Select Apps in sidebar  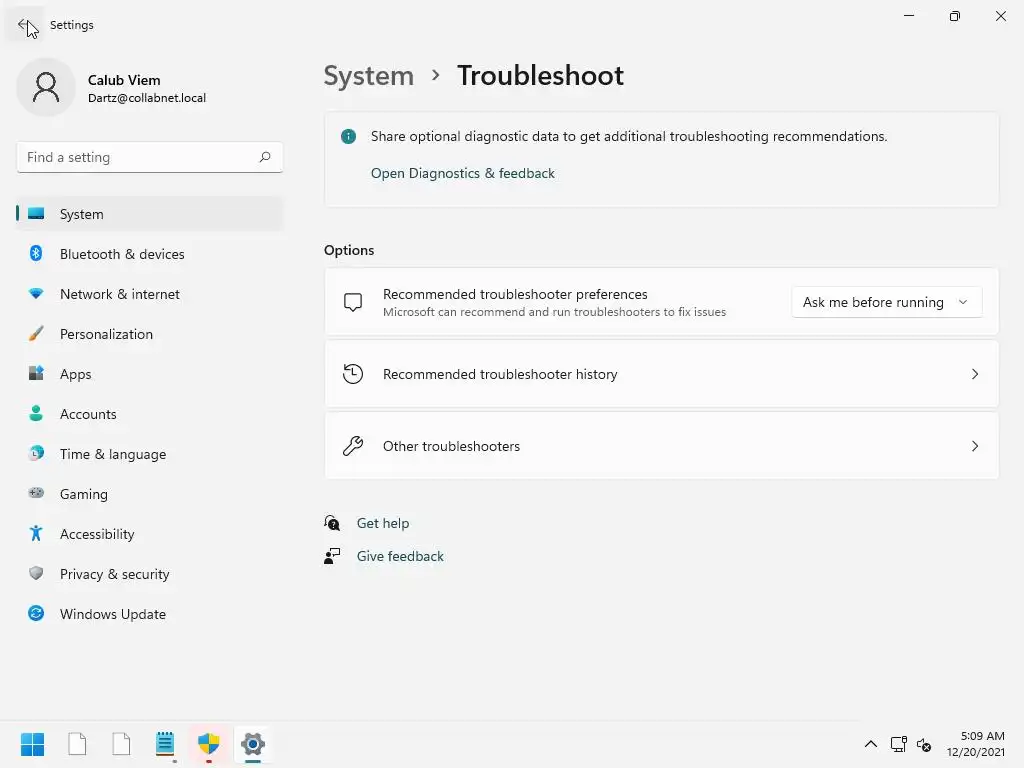pyautogui.click(x=150, y=374)
